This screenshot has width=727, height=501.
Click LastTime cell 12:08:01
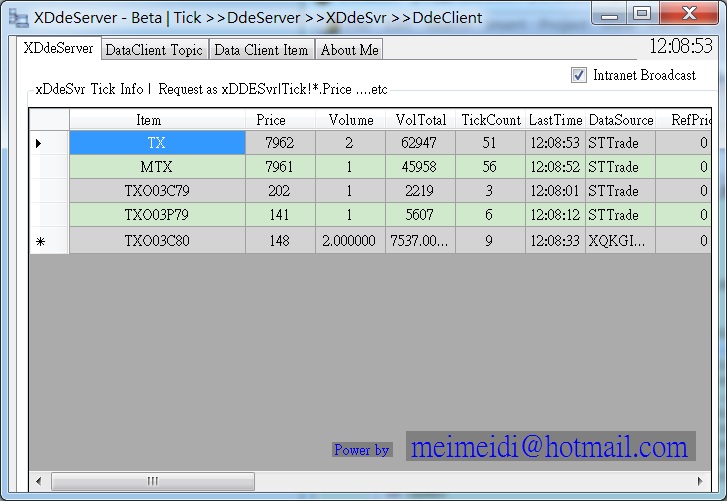555,191
